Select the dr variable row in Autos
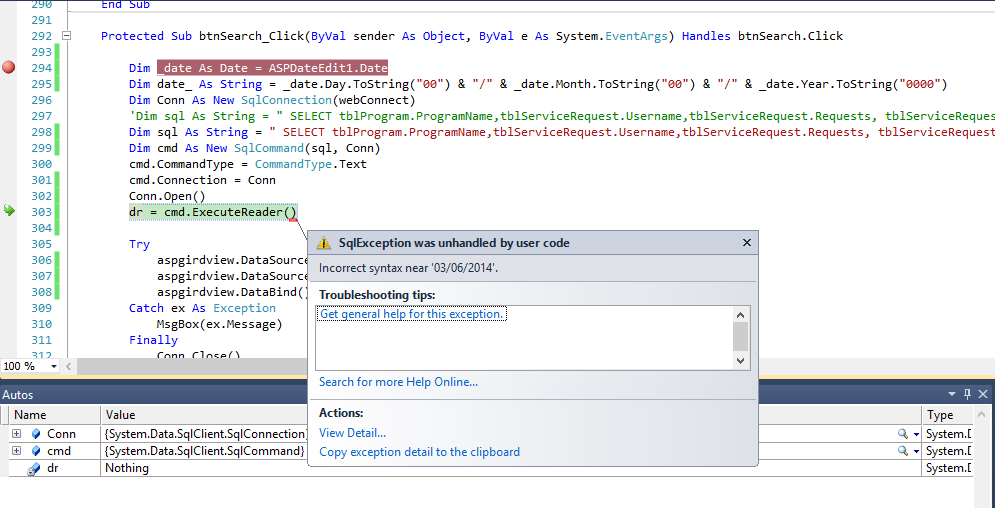The image size is (995, 508). (53, 468)
